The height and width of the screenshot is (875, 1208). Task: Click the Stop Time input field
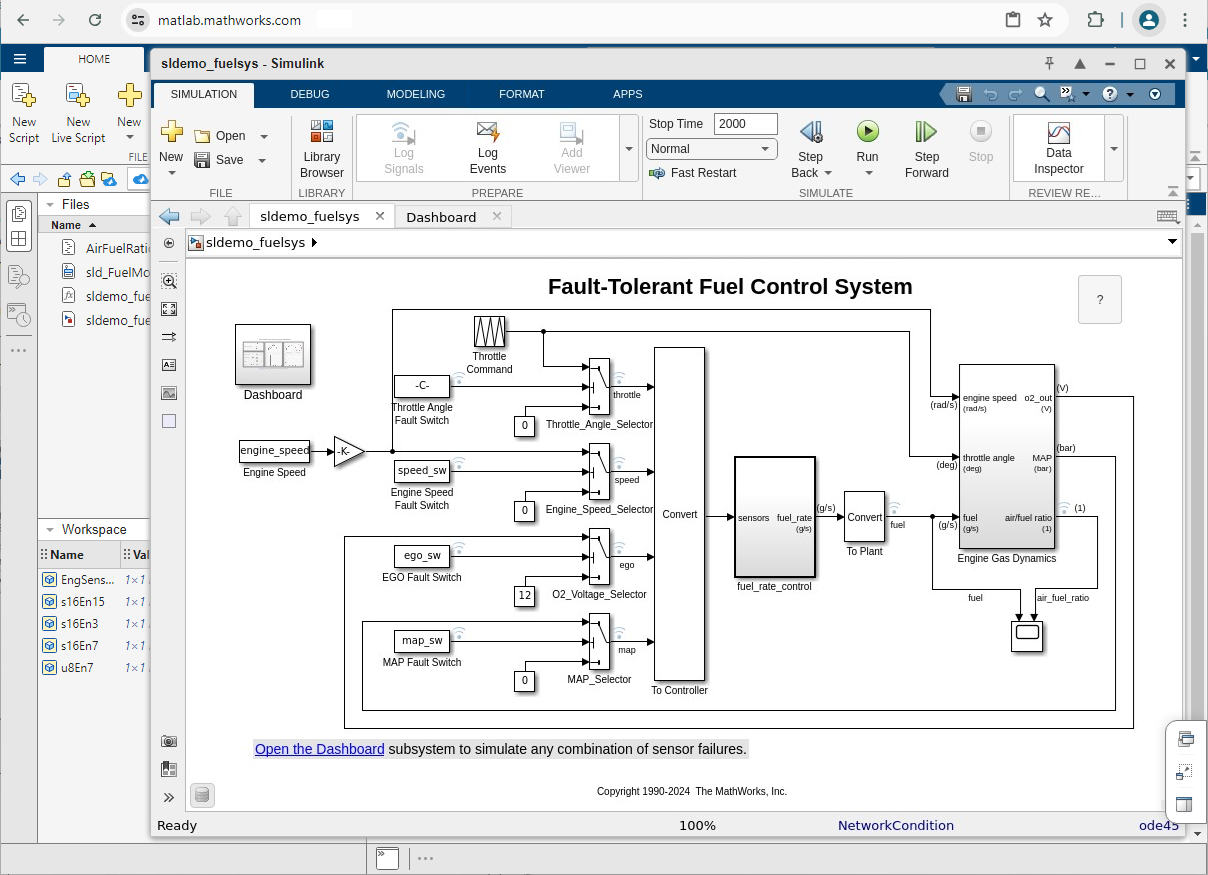(745, 124)
